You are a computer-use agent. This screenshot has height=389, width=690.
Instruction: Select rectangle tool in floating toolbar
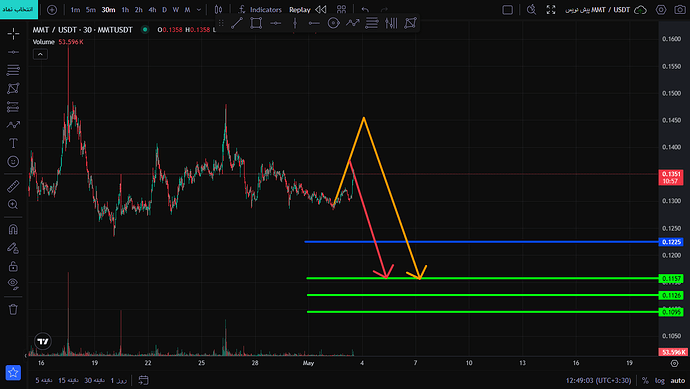(x=256, y=23)
